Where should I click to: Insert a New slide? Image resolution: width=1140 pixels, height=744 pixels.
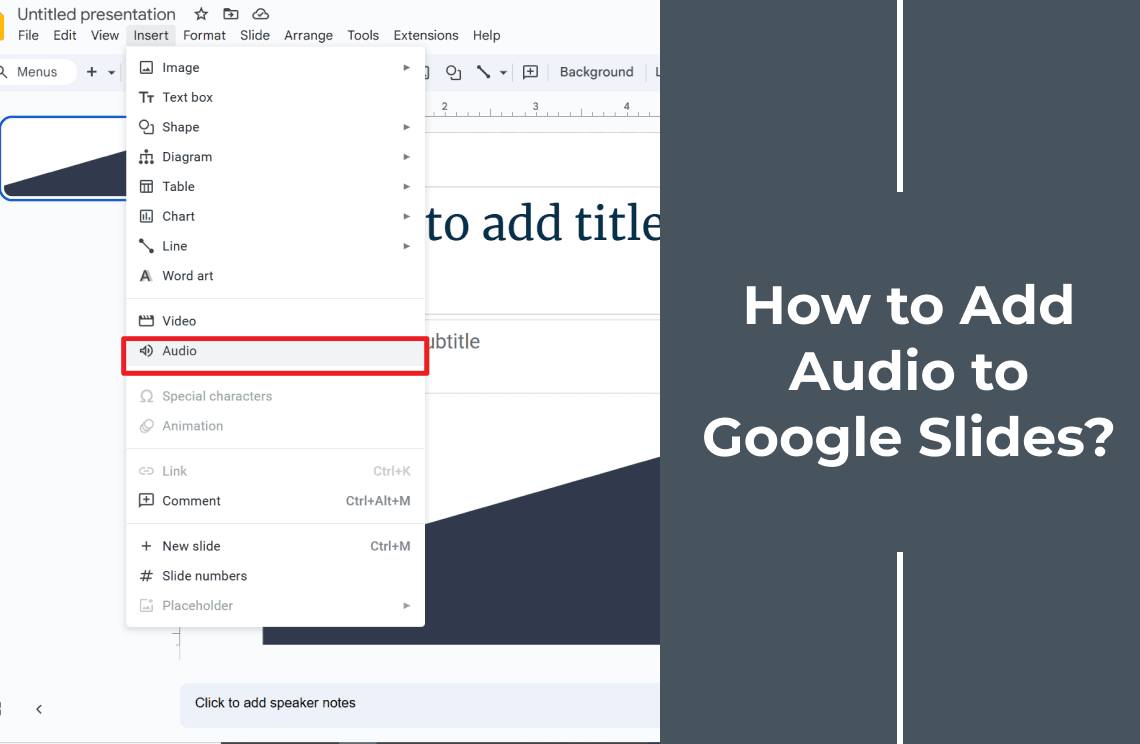pos(275,546)
